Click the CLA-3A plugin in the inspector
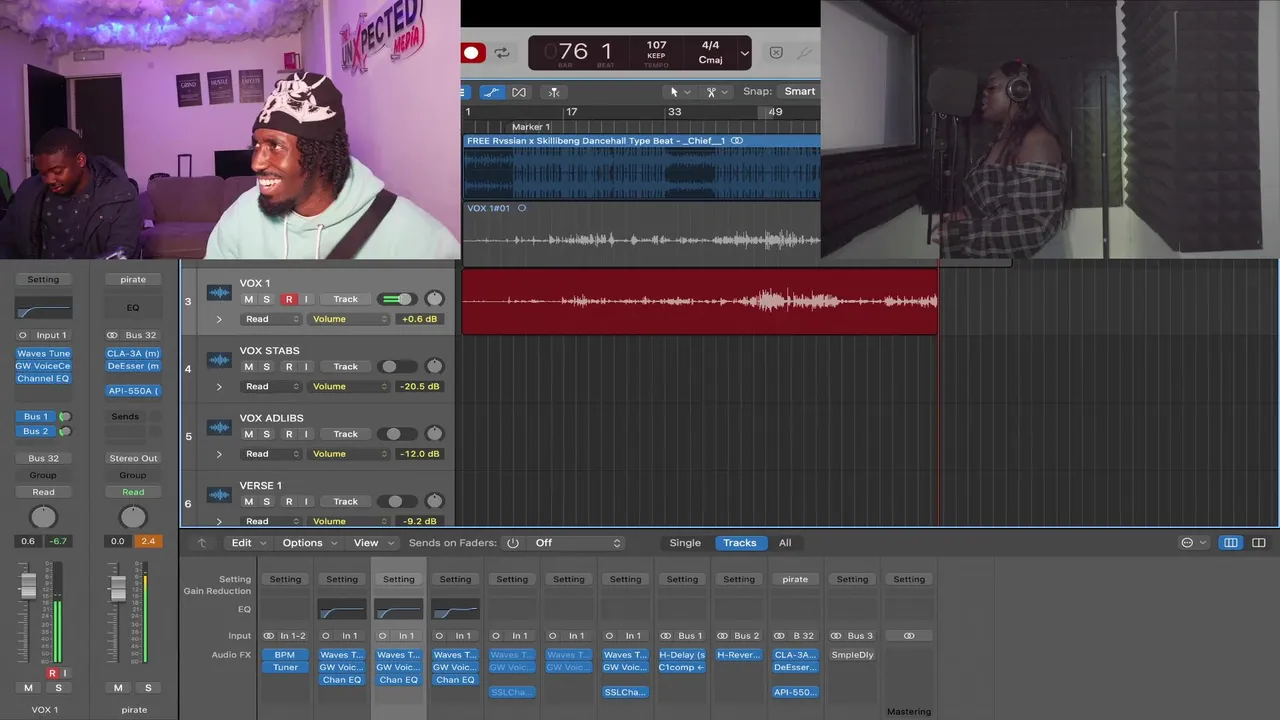1280x720 pixels. 133,353
